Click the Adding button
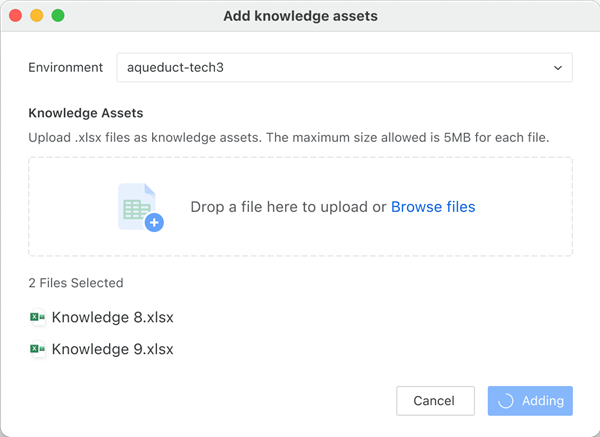This screenshot has height=437, width=600. click(x=530, y=401)
